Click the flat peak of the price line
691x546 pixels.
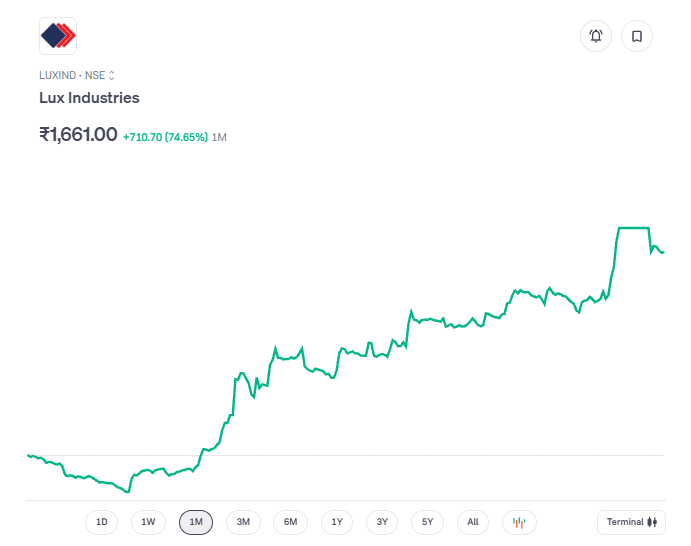(634, 228)
